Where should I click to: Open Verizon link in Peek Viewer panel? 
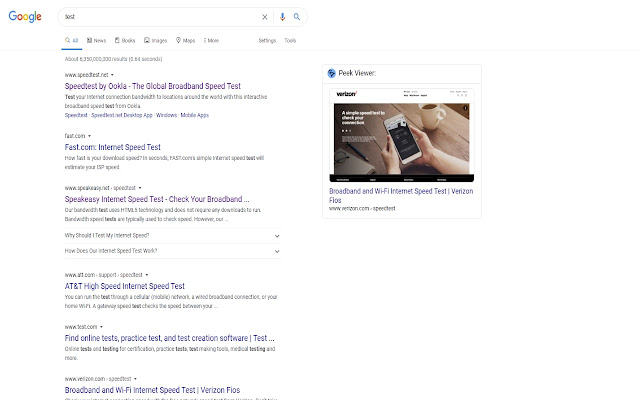coord(401,196)
